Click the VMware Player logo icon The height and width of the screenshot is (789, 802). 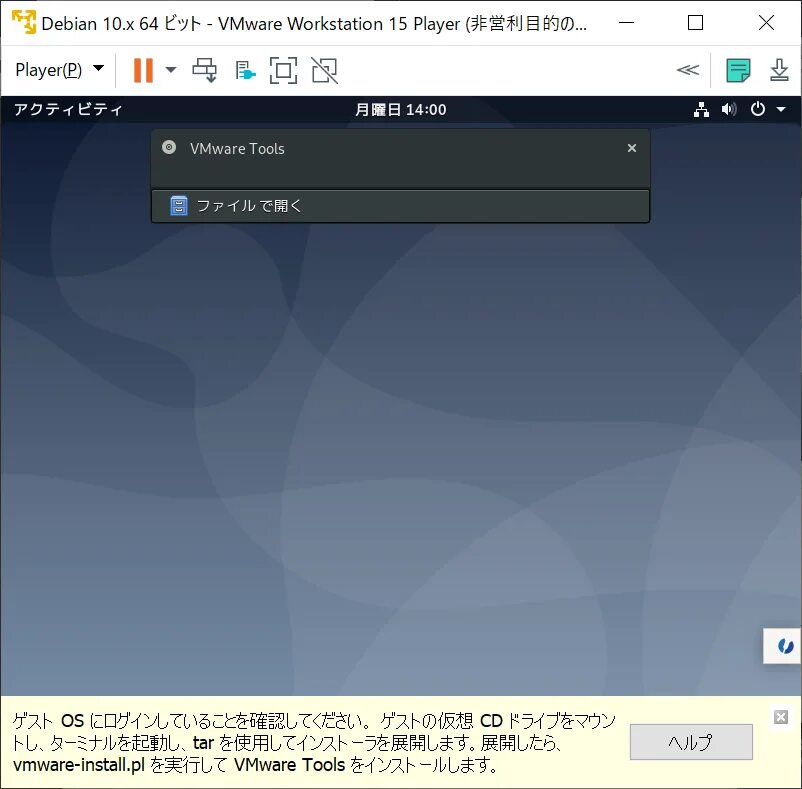point(24,23)
